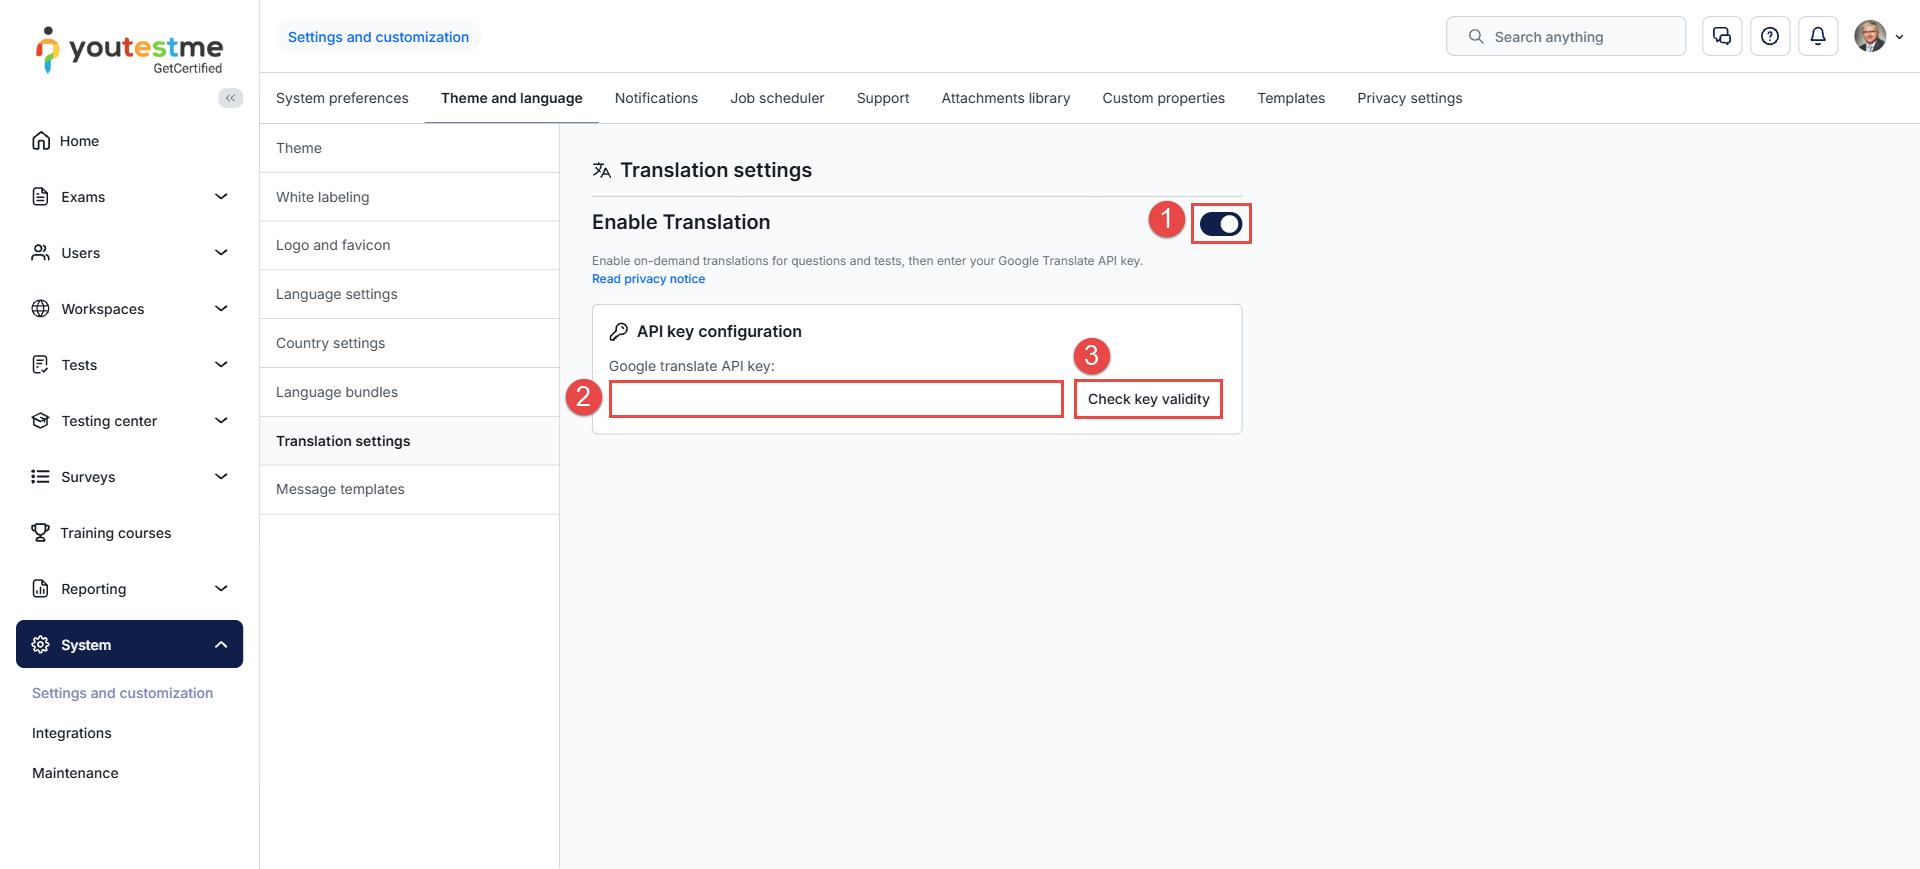Click the Search anything box
The width and height of the screenshot is (1920, 869).
point(1566,36)
